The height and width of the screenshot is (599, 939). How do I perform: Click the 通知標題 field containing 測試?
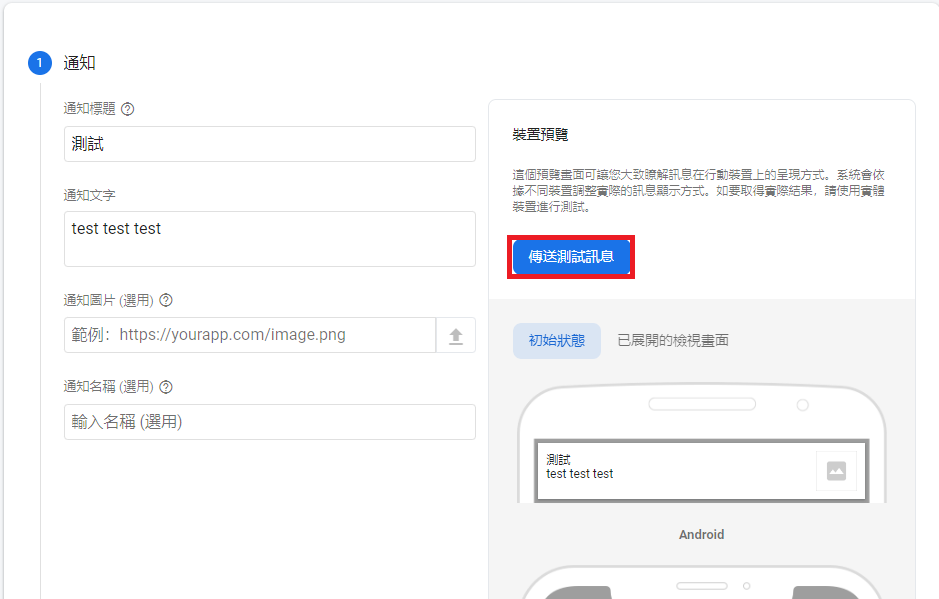(x=270, y=144)
